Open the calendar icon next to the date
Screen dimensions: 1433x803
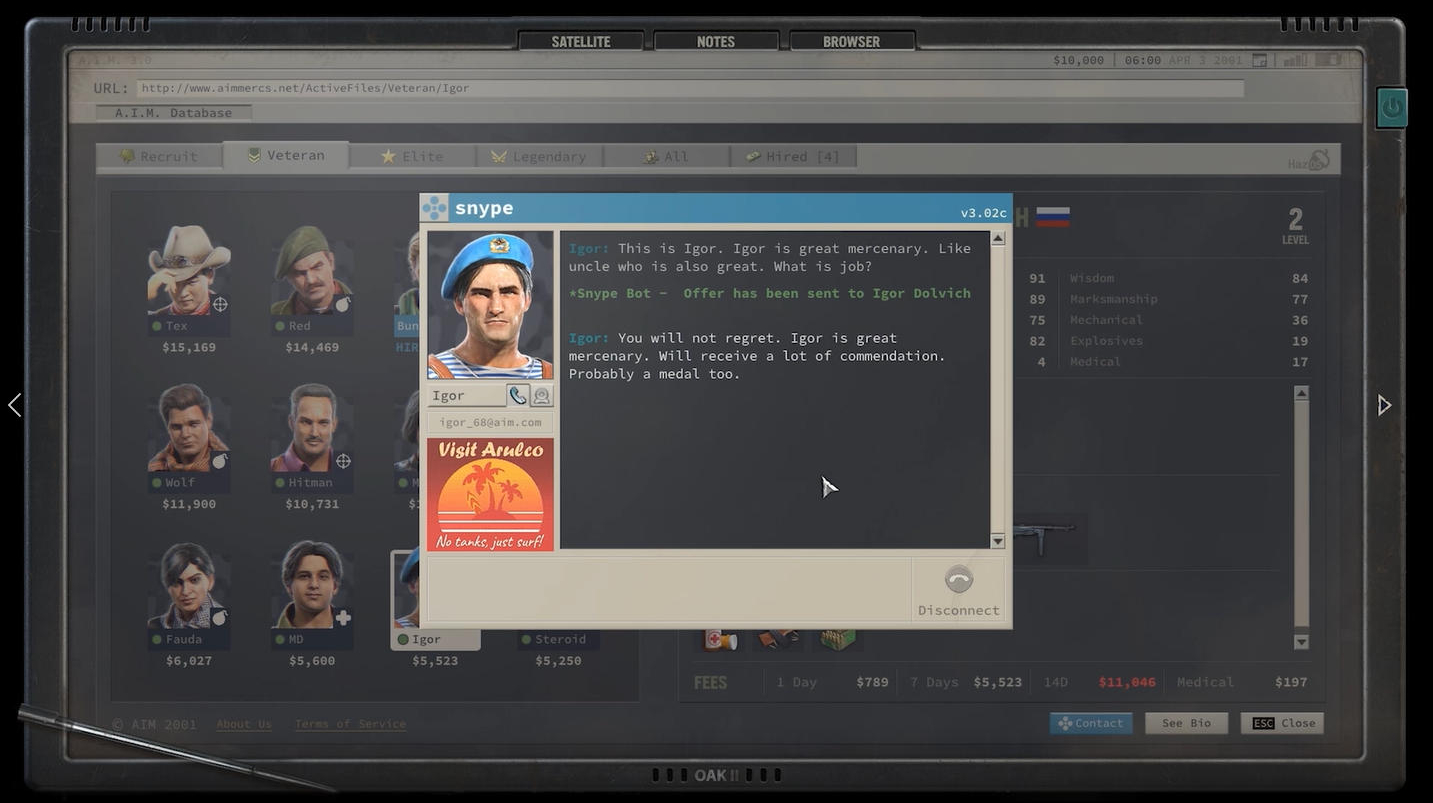1260,60
